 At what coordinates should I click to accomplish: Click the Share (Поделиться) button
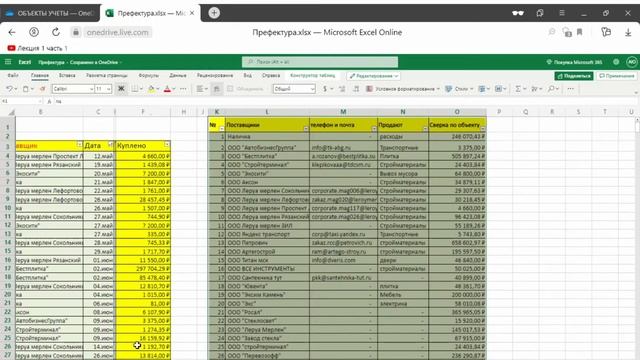click(573, 76)
